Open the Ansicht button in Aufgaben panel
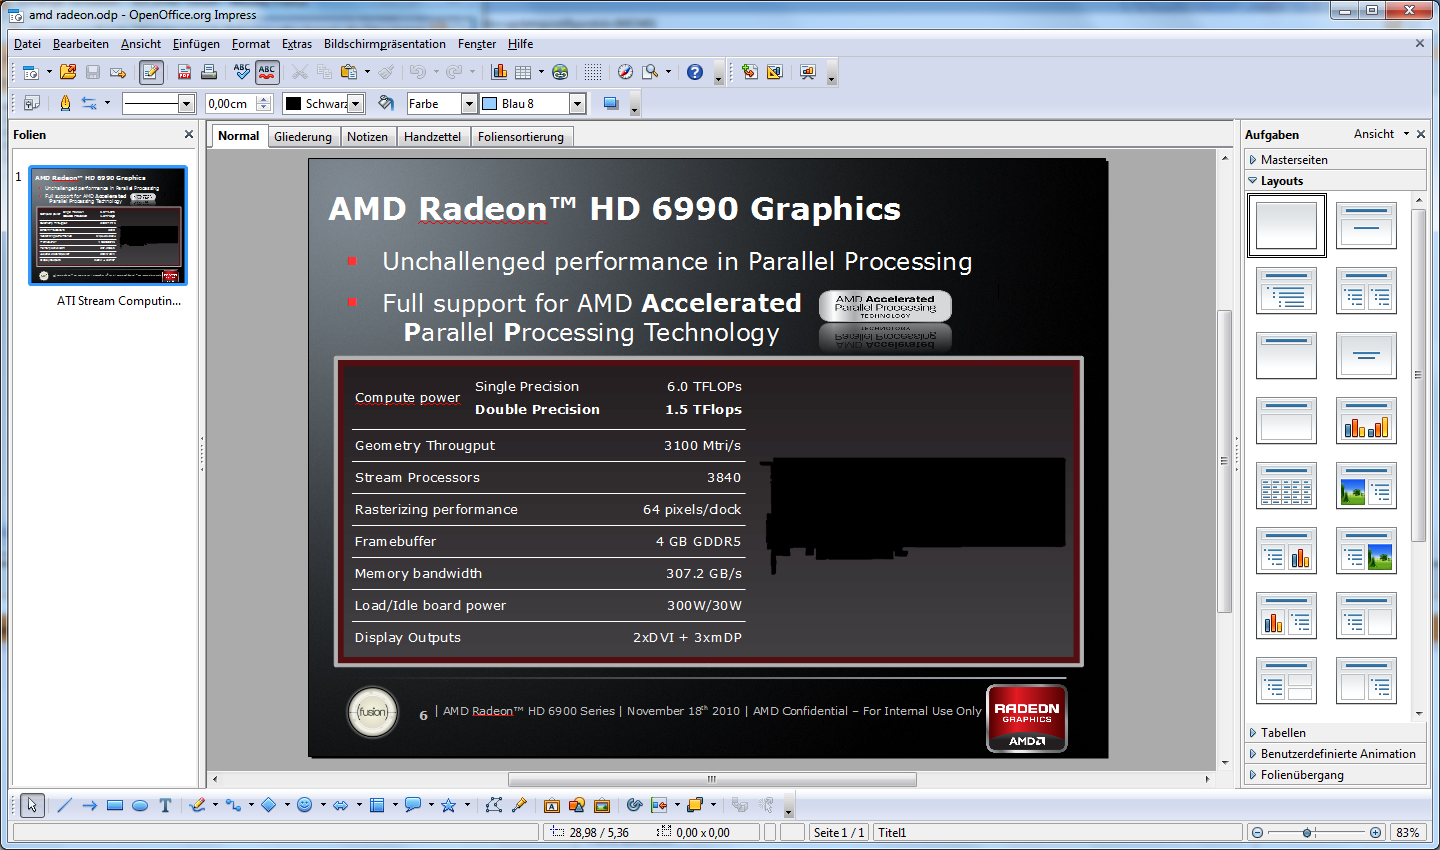 pyautogui.click(x=1380, y=134)
